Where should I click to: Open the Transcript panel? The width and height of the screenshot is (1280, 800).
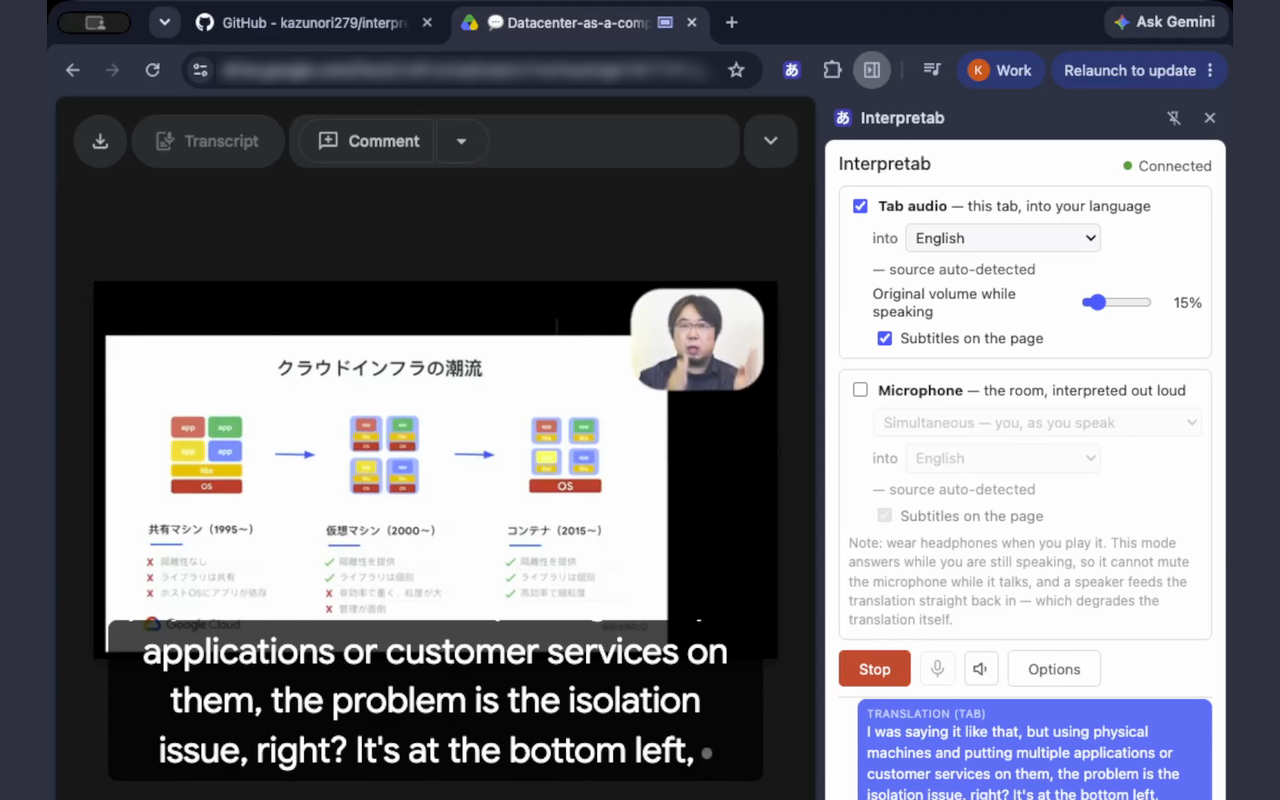click(x=208, y=141)
